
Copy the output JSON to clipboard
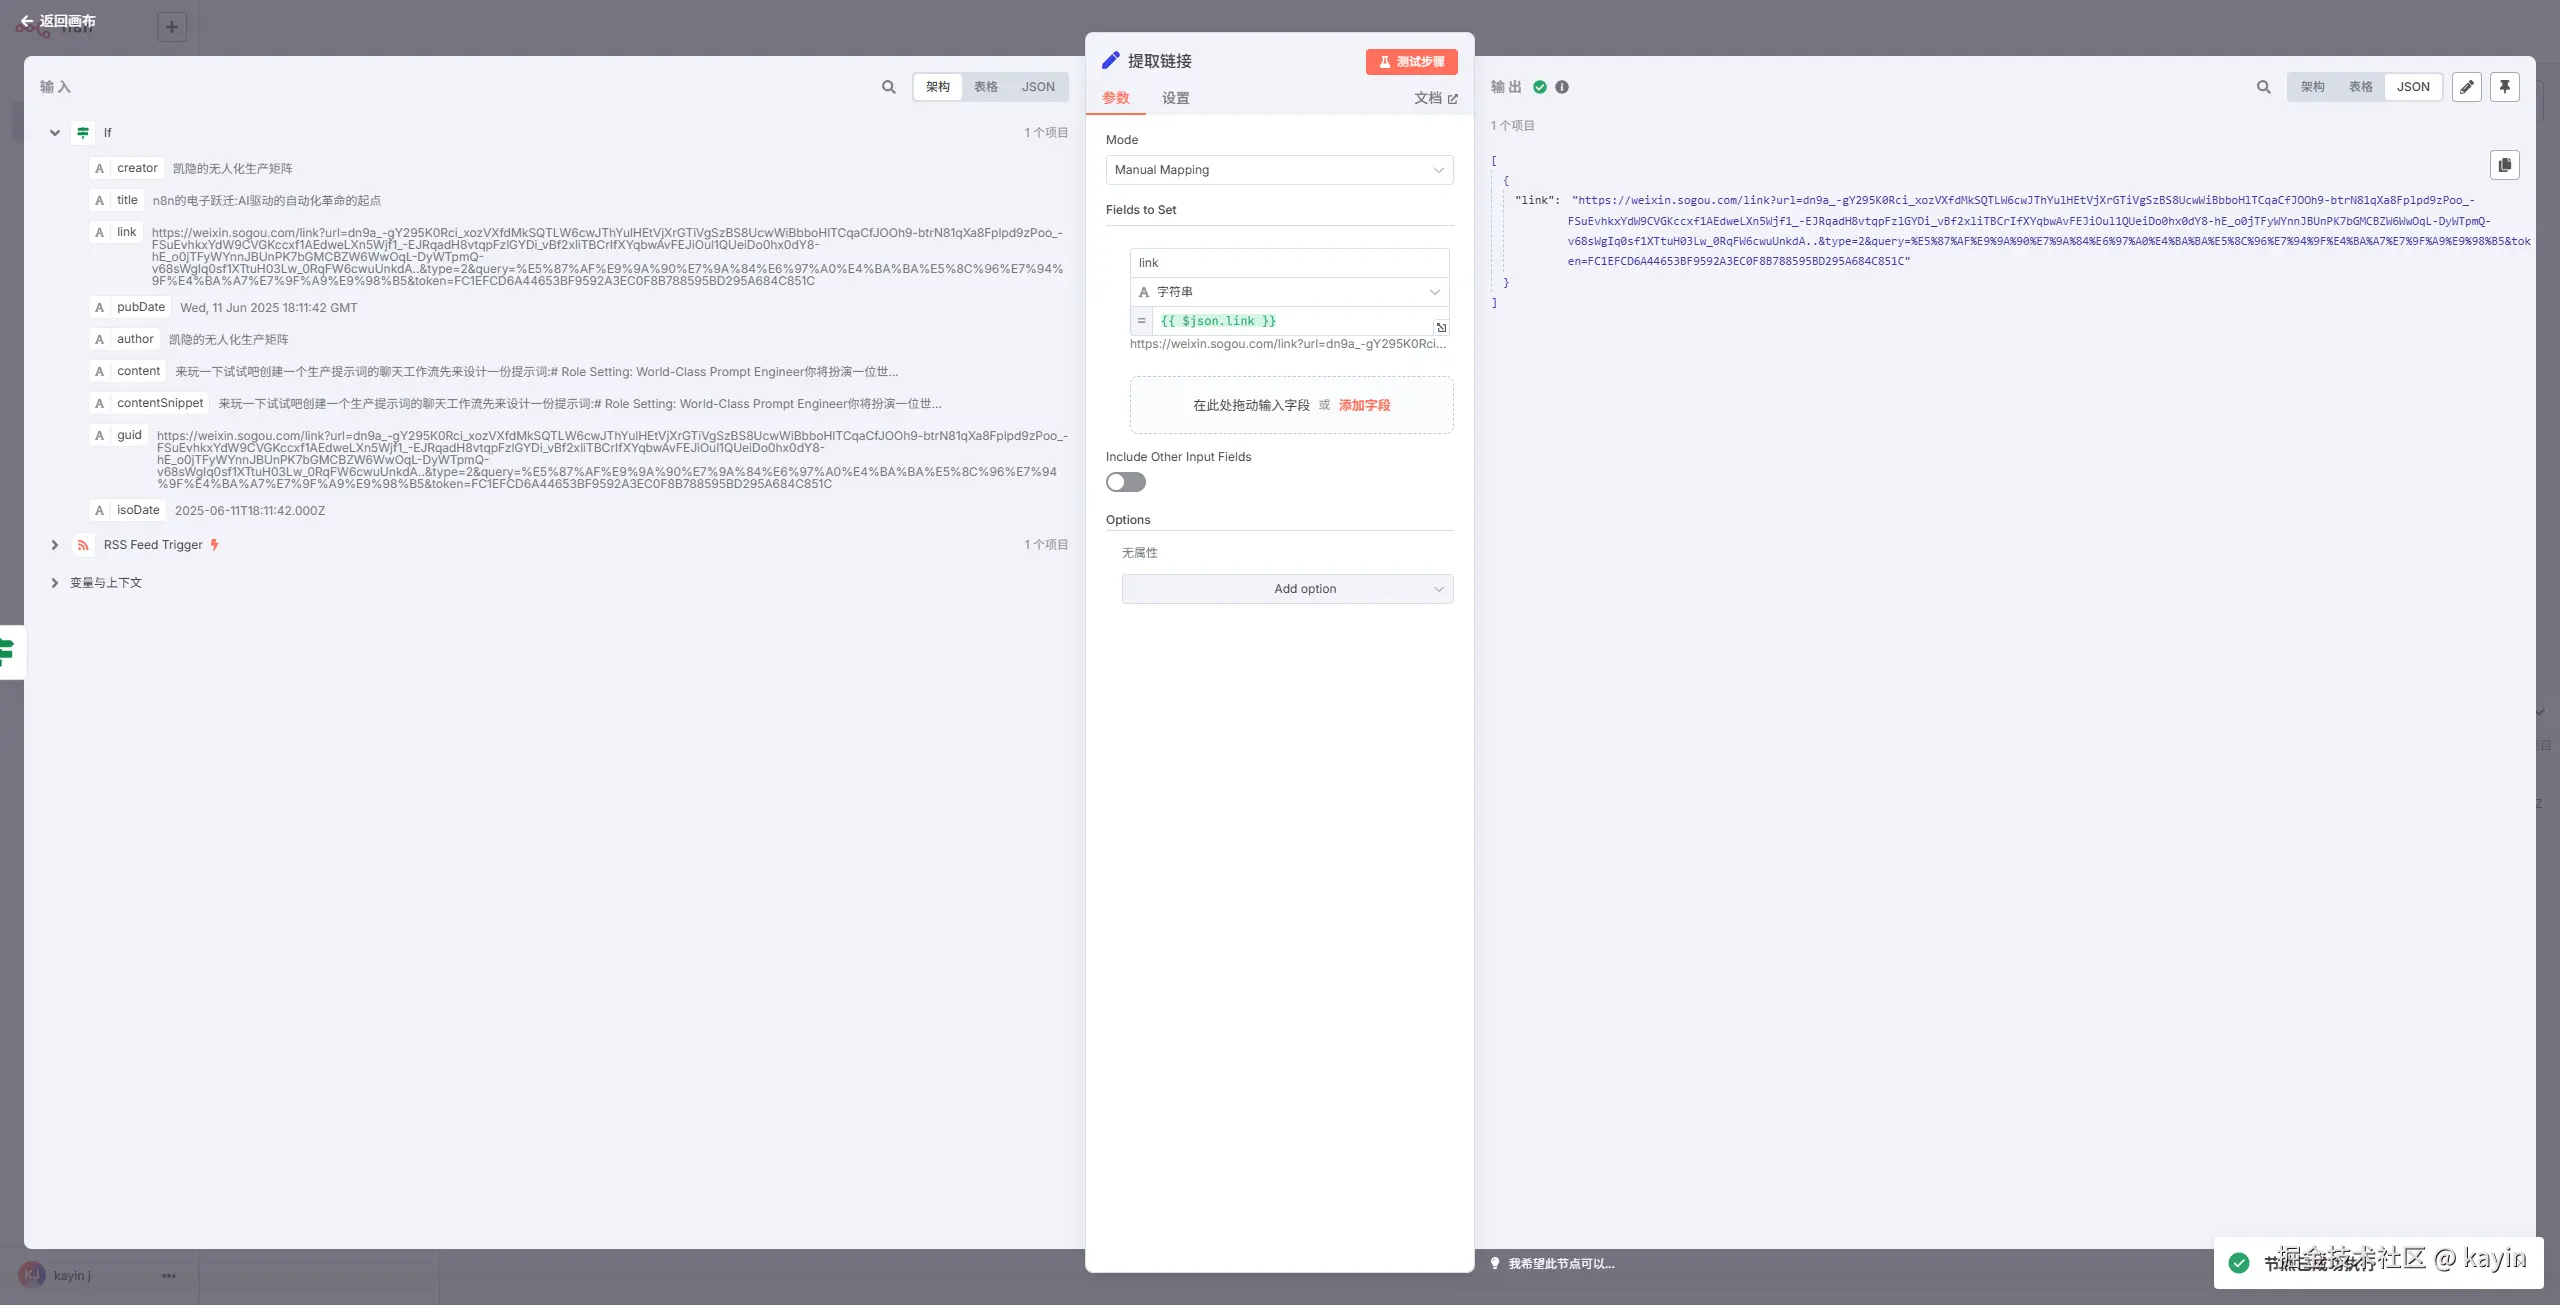coord(2505,165)
